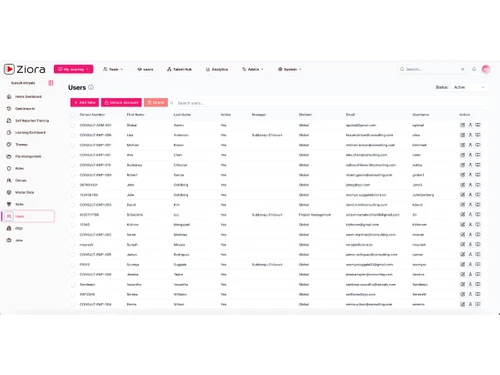The width and height of the screenshot is (500, 375).
Task: Tick the checkbox for Emma Wilson's row
Action: [73, 304]
